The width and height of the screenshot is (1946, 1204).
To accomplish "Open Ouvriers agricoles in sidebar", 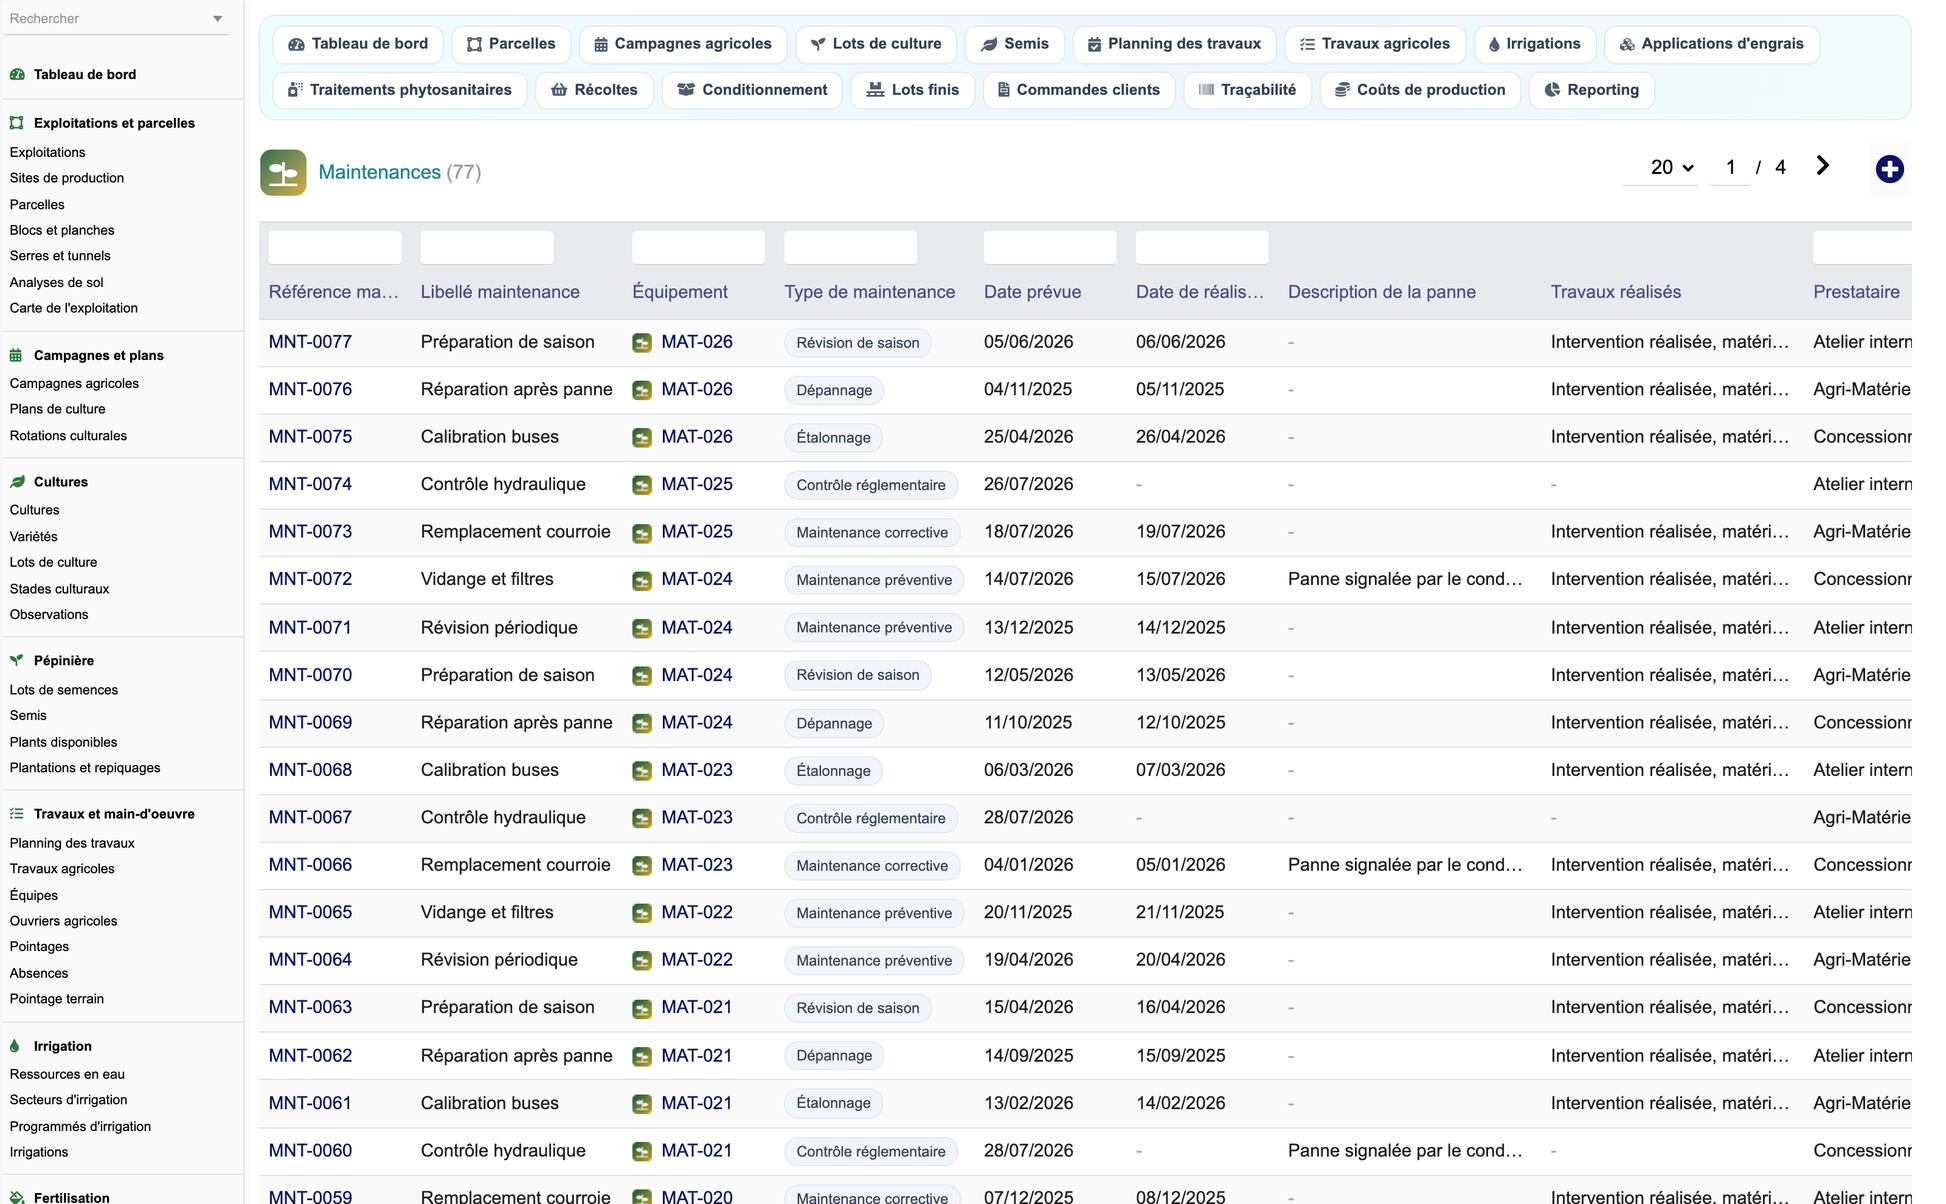I will click(x=63, y=921).
